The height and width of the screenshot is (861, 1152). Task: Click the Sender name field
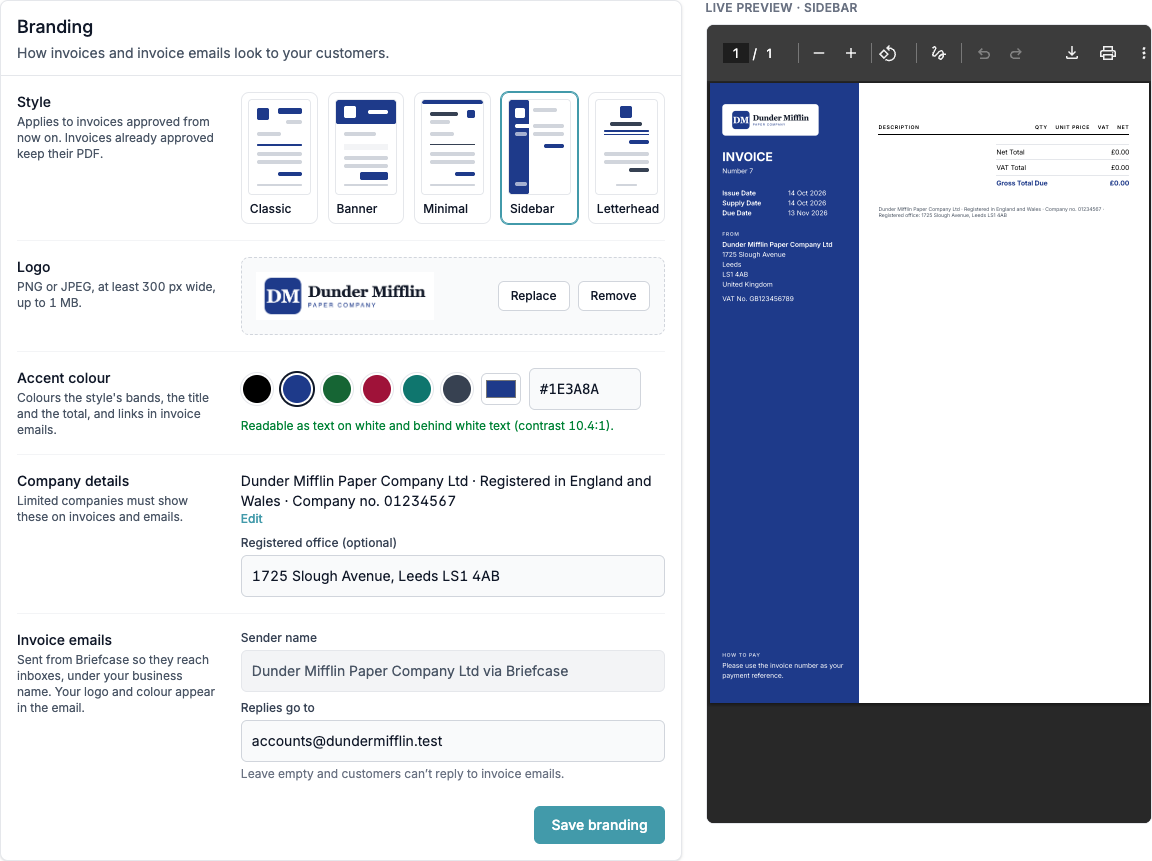tap(453, 671)
